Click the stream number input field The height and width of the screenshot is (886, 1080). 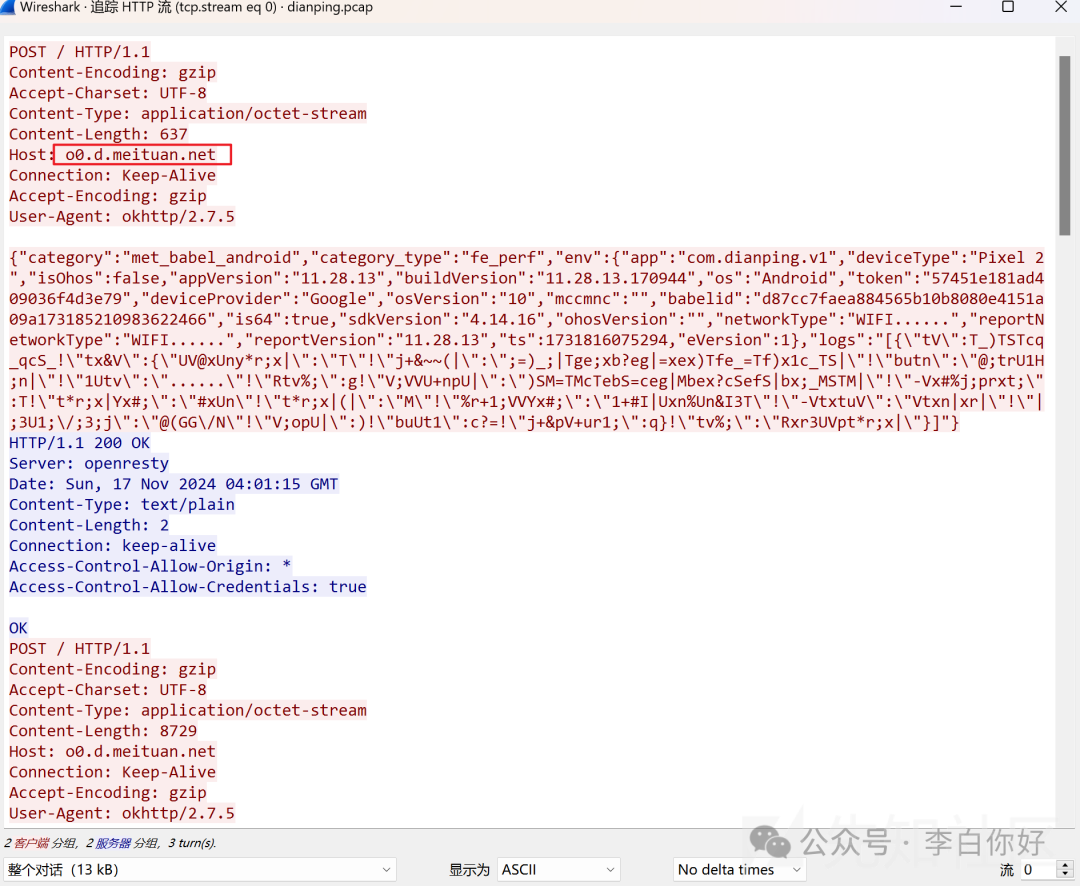tap(1038, 869)
